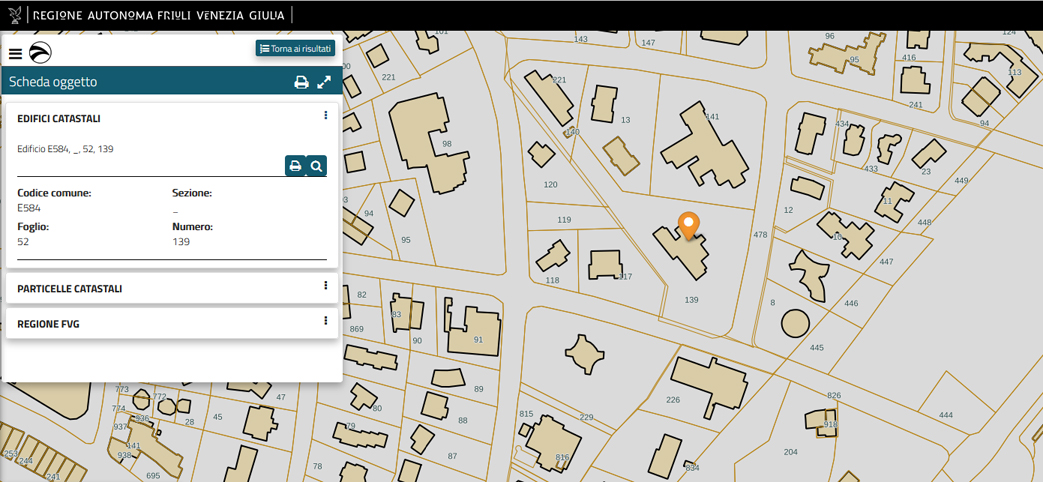Print the Scheda oggetto panel

pyautogui.click(x=301, y=83)
